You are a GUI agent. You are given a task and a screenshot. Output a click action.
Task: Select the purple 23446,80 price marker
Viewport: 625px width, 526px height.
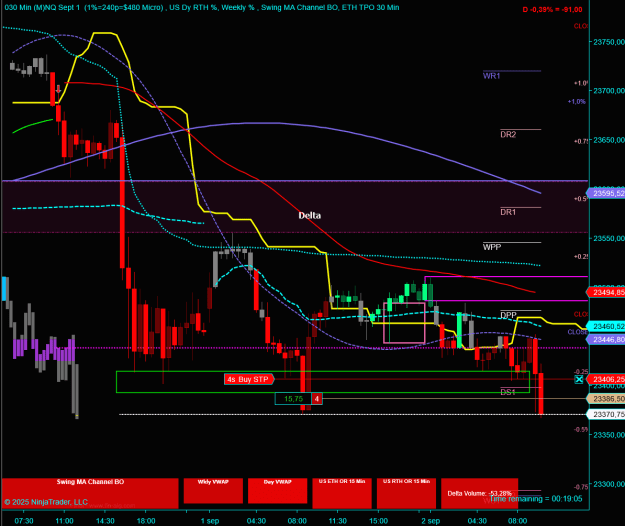[x=606, y=340]
